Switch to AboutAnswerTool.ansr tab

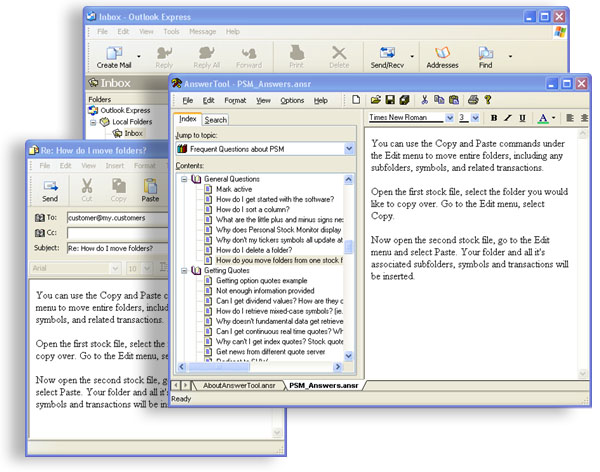pyautogui.click(x=239, y=385)
